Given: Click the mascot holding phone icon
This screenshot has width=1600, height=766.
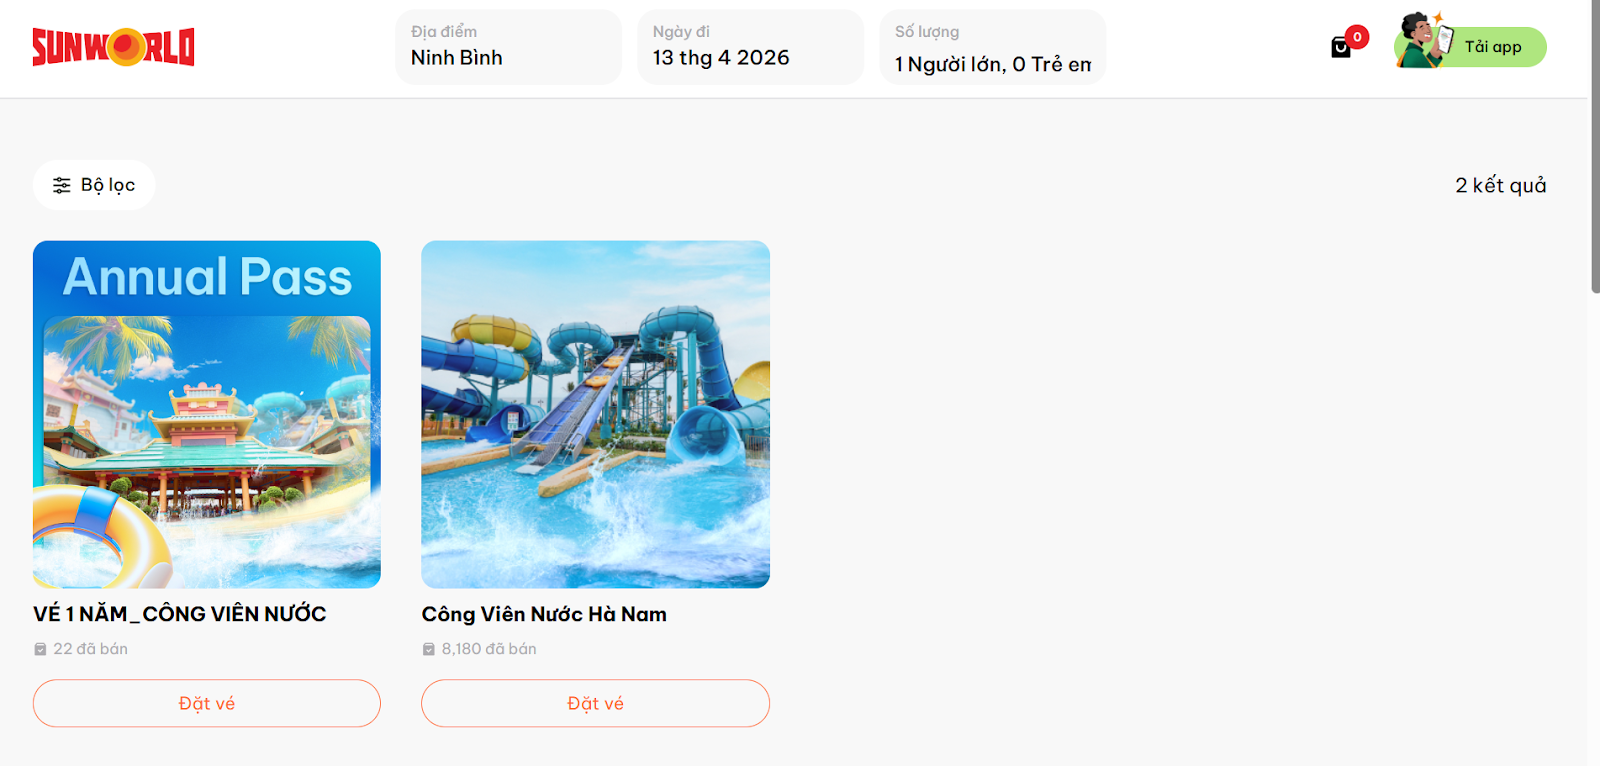Looking at the screenshot, I should pyautogui.click(x=1424, y=40).
